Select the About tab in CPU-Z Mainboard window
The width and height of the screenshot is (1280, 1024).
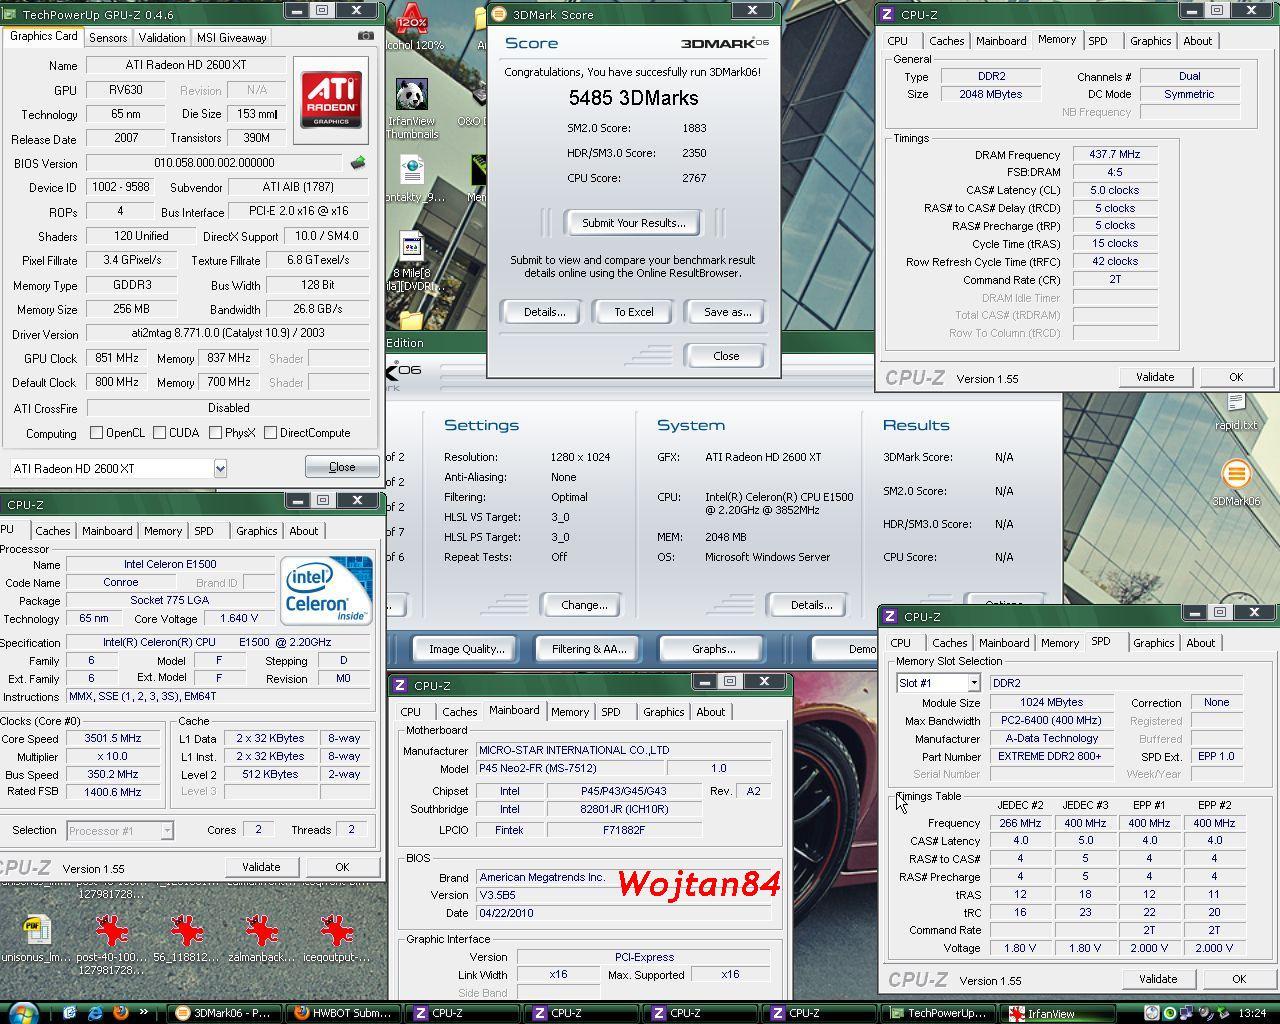(711, 712)
